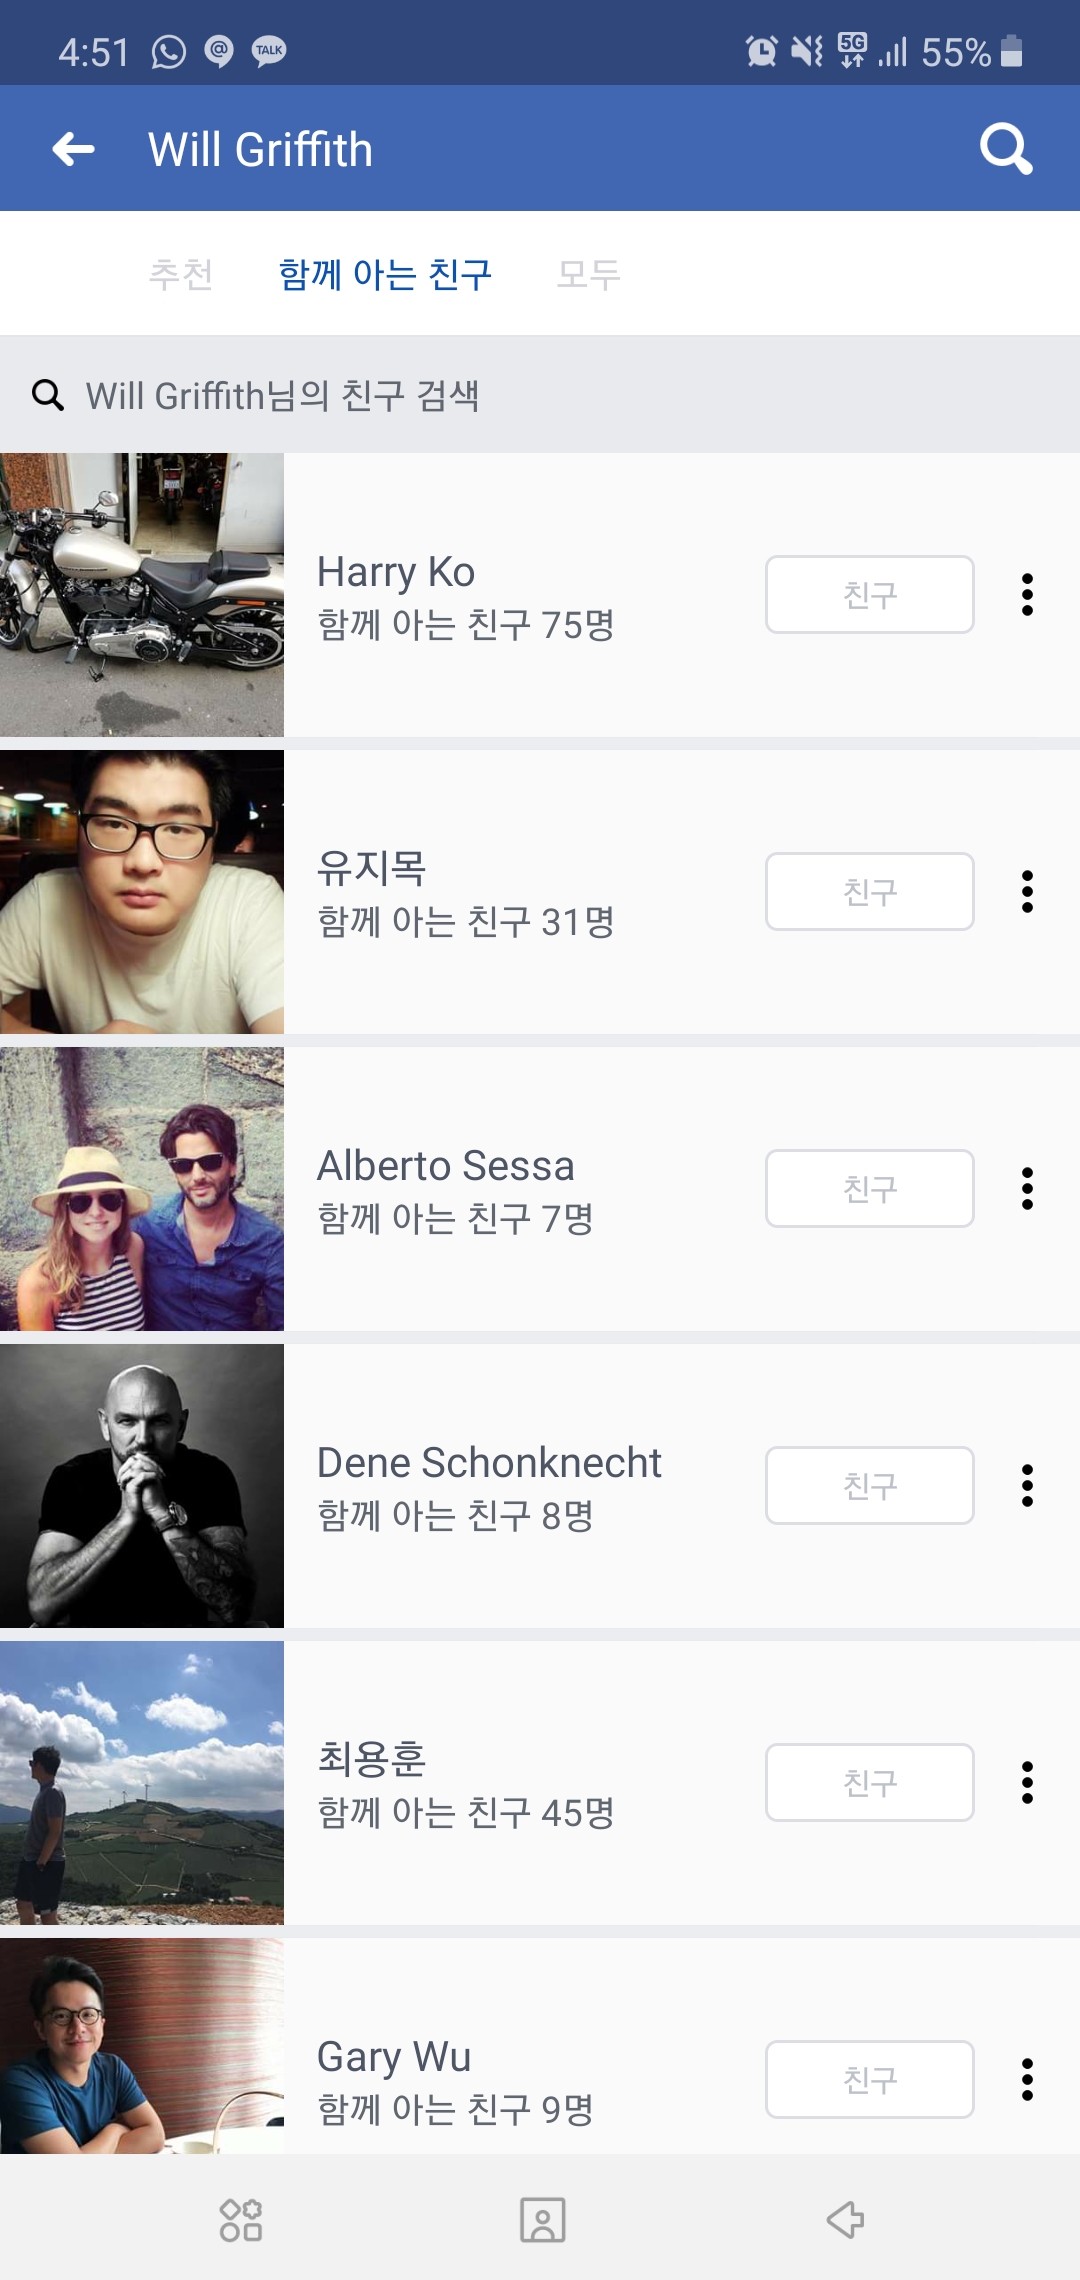Open more options for Harry Ko
This screenshot has height=2280, width=1080.
coord(1027,595)
